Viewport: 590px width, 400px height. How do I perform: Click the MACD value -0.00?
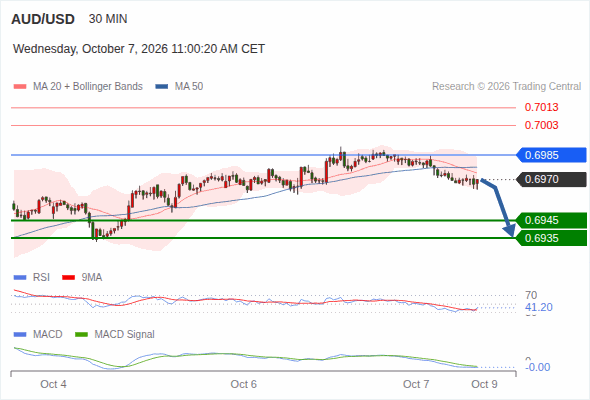coord(537,367)
